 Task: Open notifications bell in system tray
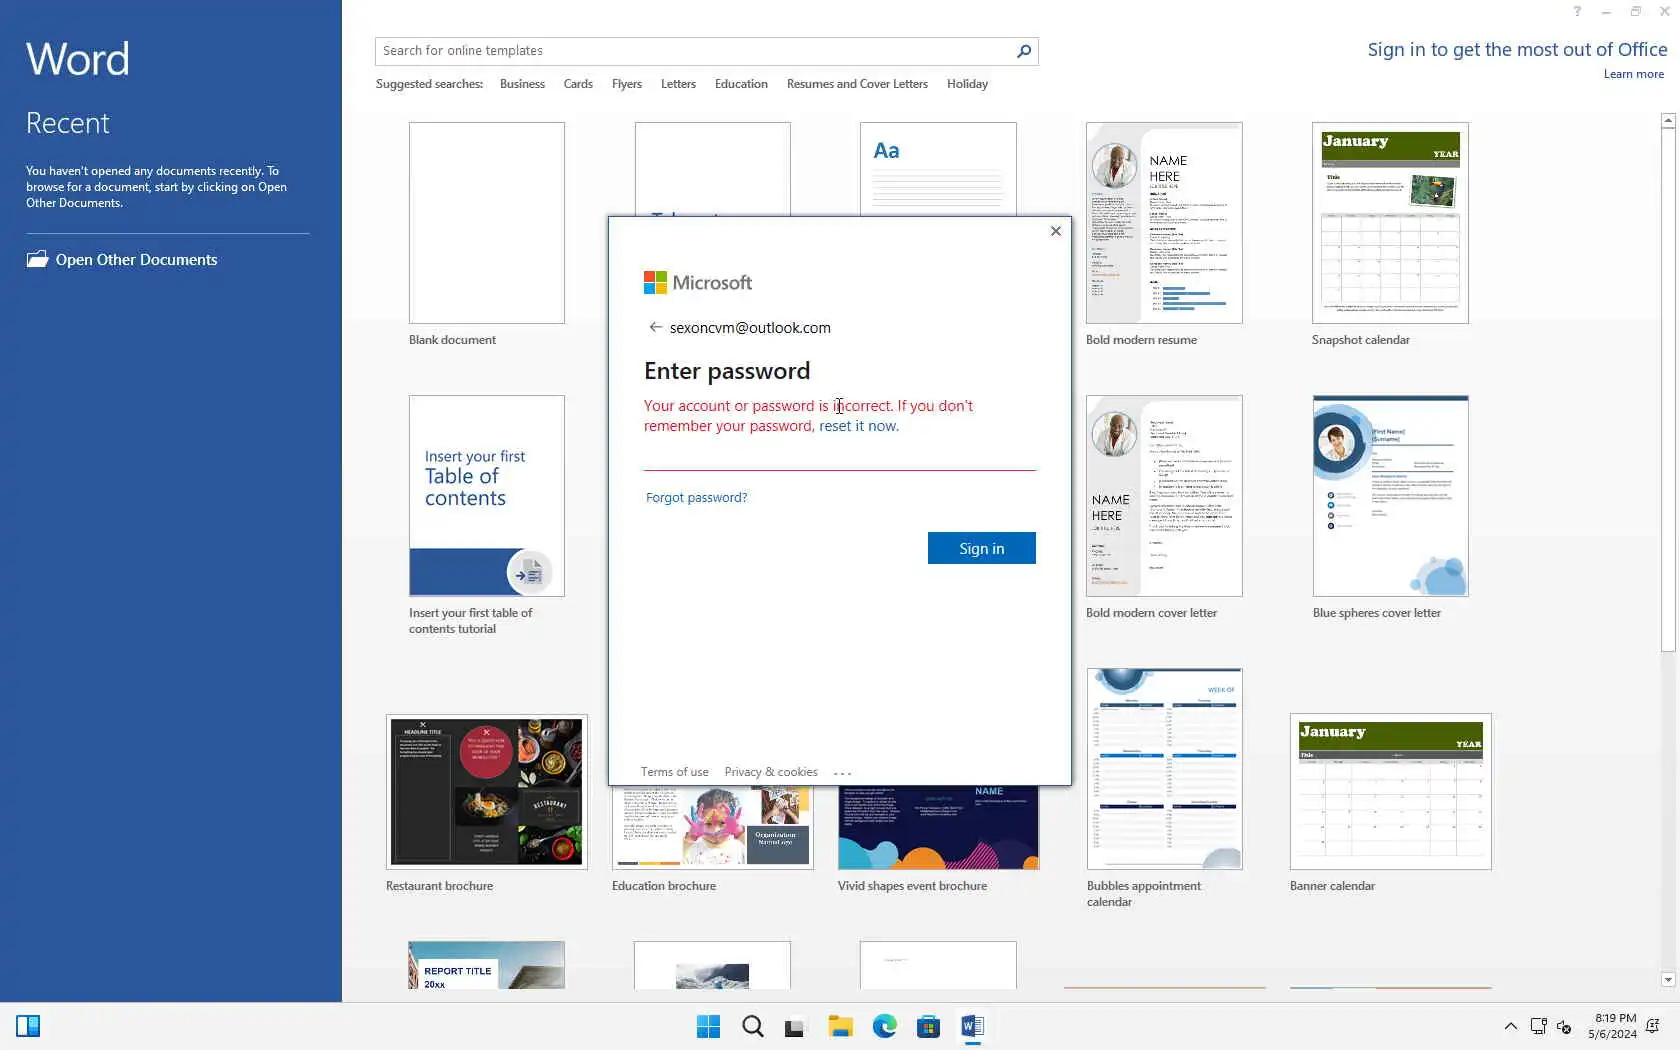point(1653,1026)
